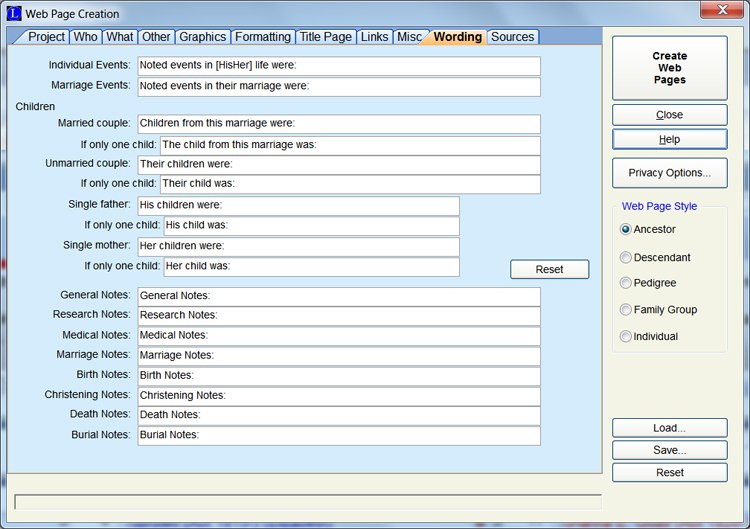The height and width of the screenshot is (529, 750).
Task: Select the Other tab
Action: (156, 37)
